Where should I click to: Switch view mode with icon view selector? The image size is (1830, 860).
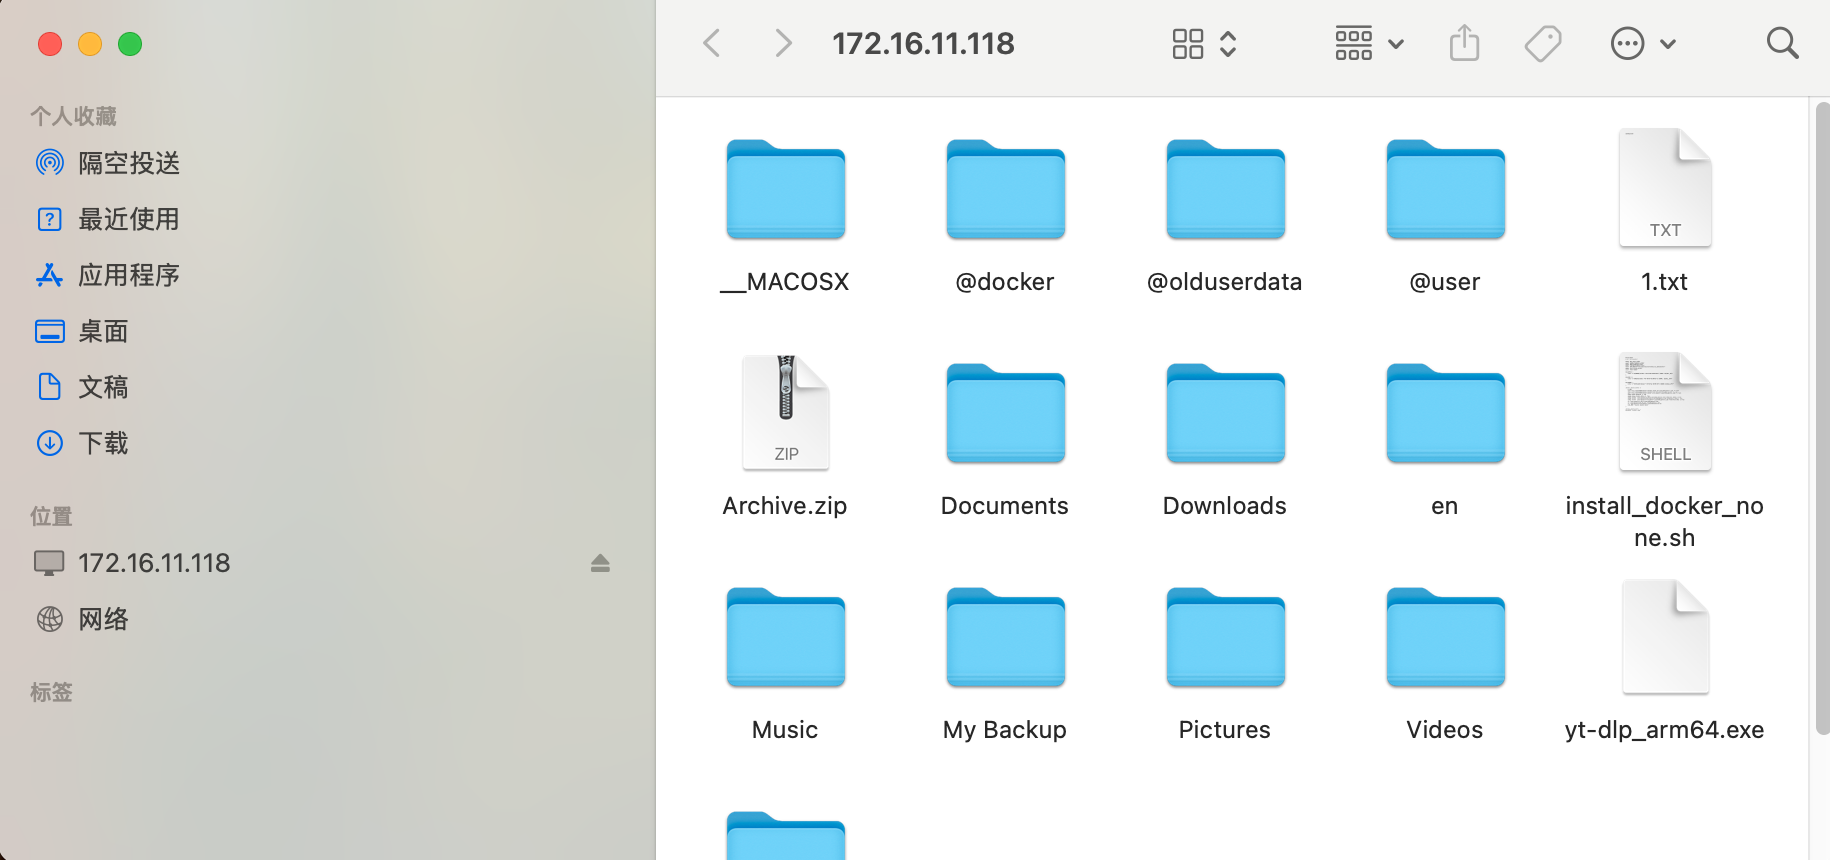point(1204,43)
